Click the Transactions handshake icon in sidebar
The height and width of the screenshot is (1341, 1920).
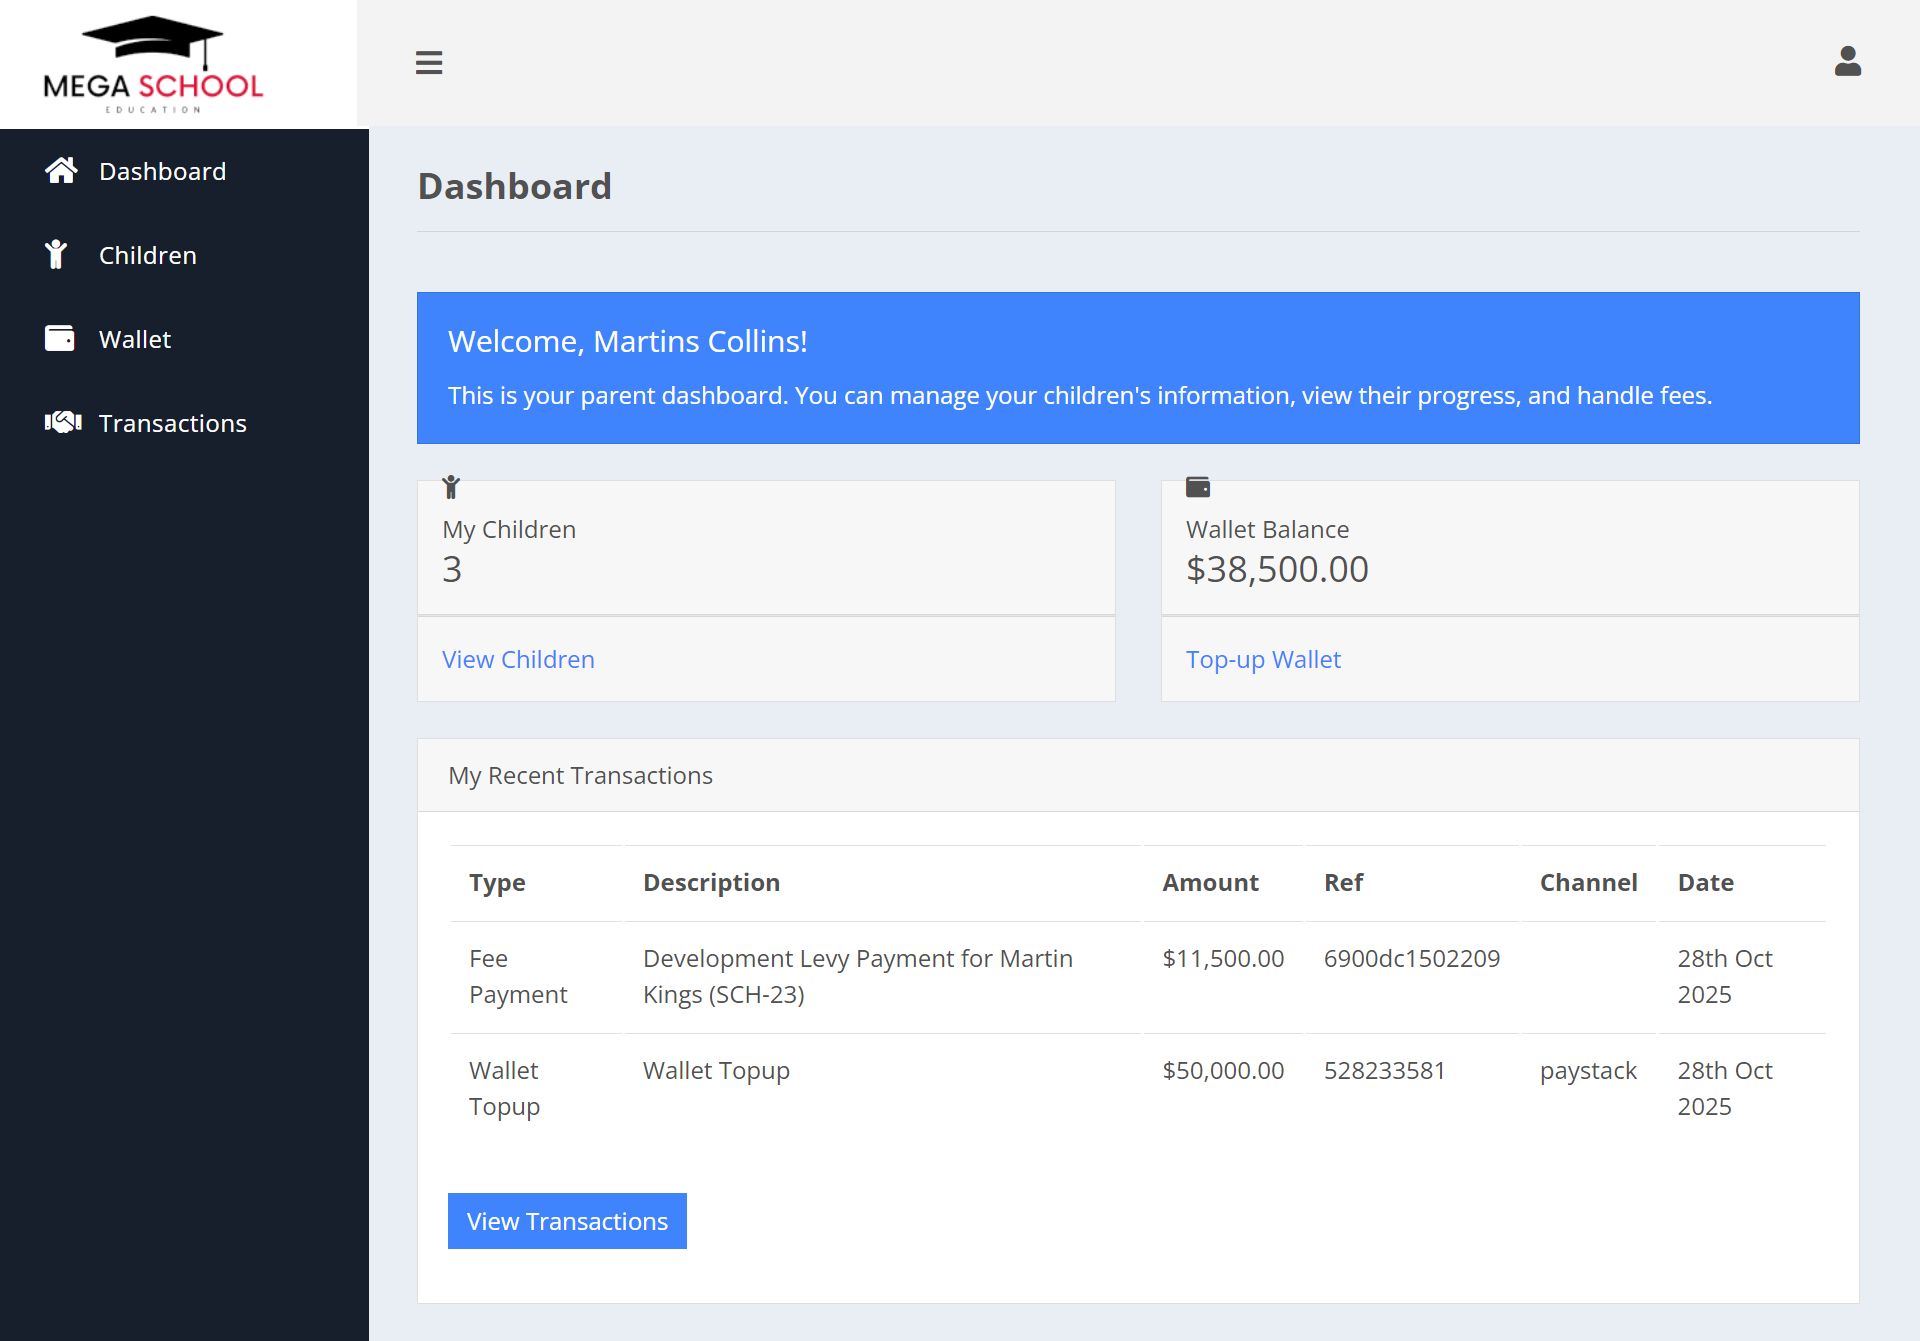click(x=63, y=423)
